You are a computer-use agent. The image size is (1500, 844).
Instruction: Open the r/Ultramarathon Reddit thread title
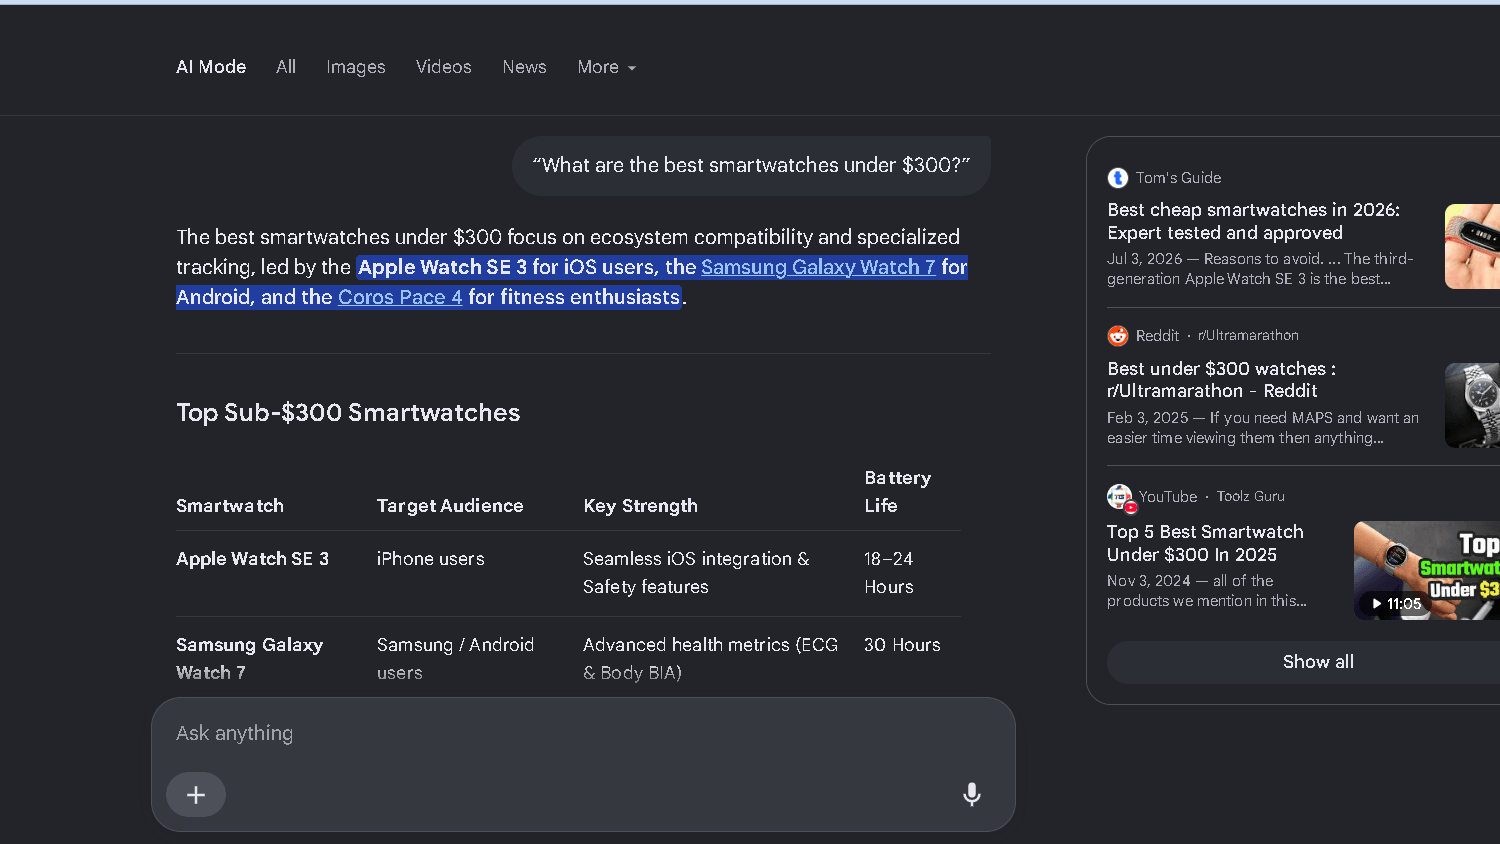[x=1222, y=380]
